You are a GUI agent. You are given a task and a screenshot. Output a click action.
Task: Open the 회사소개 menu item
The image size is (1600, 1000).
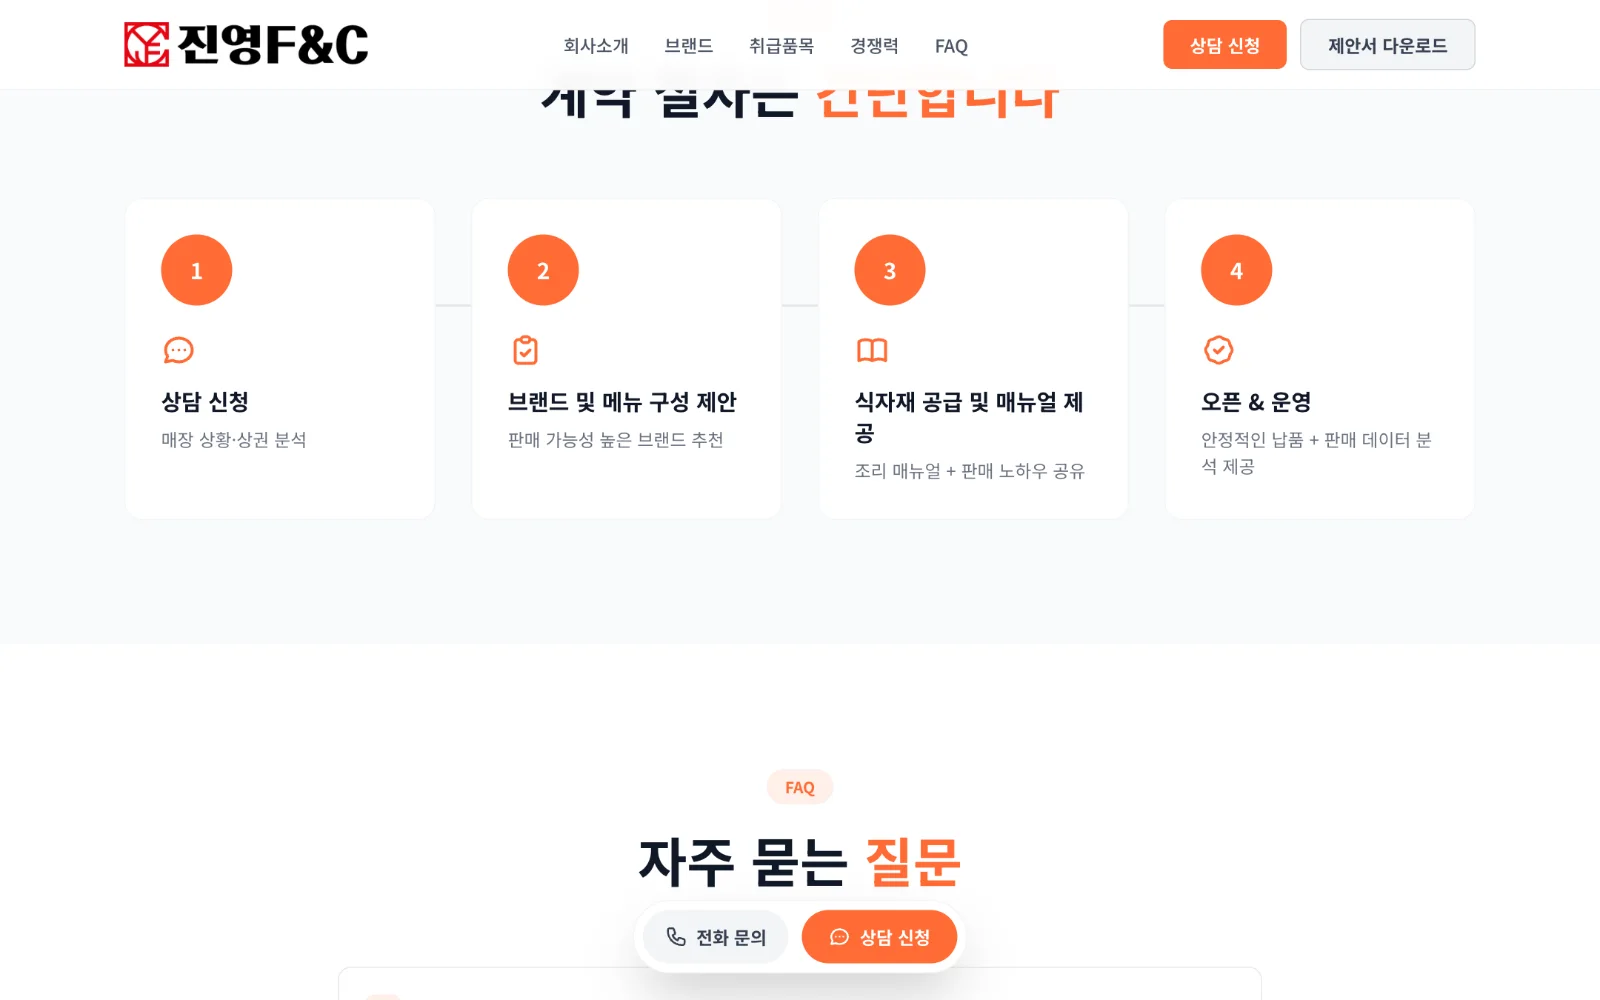click(x=596, y=46)
